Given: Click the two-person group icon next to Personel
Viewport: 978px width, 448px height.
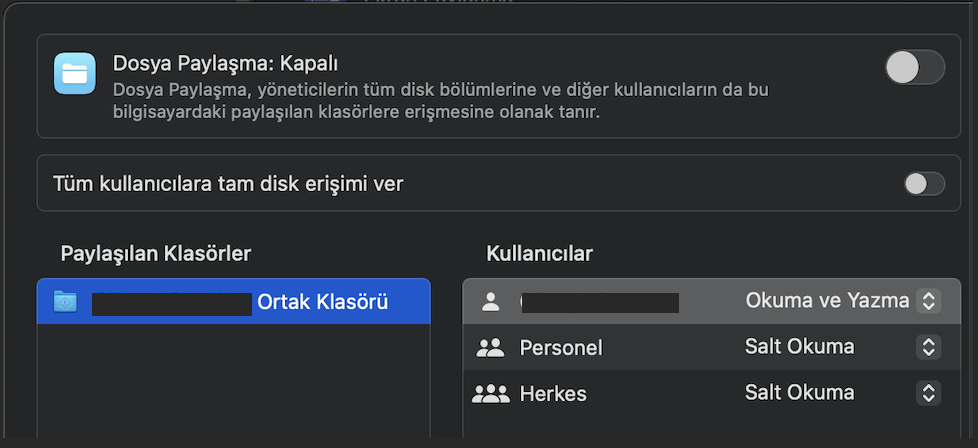Looking at the screenshot, I should click(x=490, y=348).
